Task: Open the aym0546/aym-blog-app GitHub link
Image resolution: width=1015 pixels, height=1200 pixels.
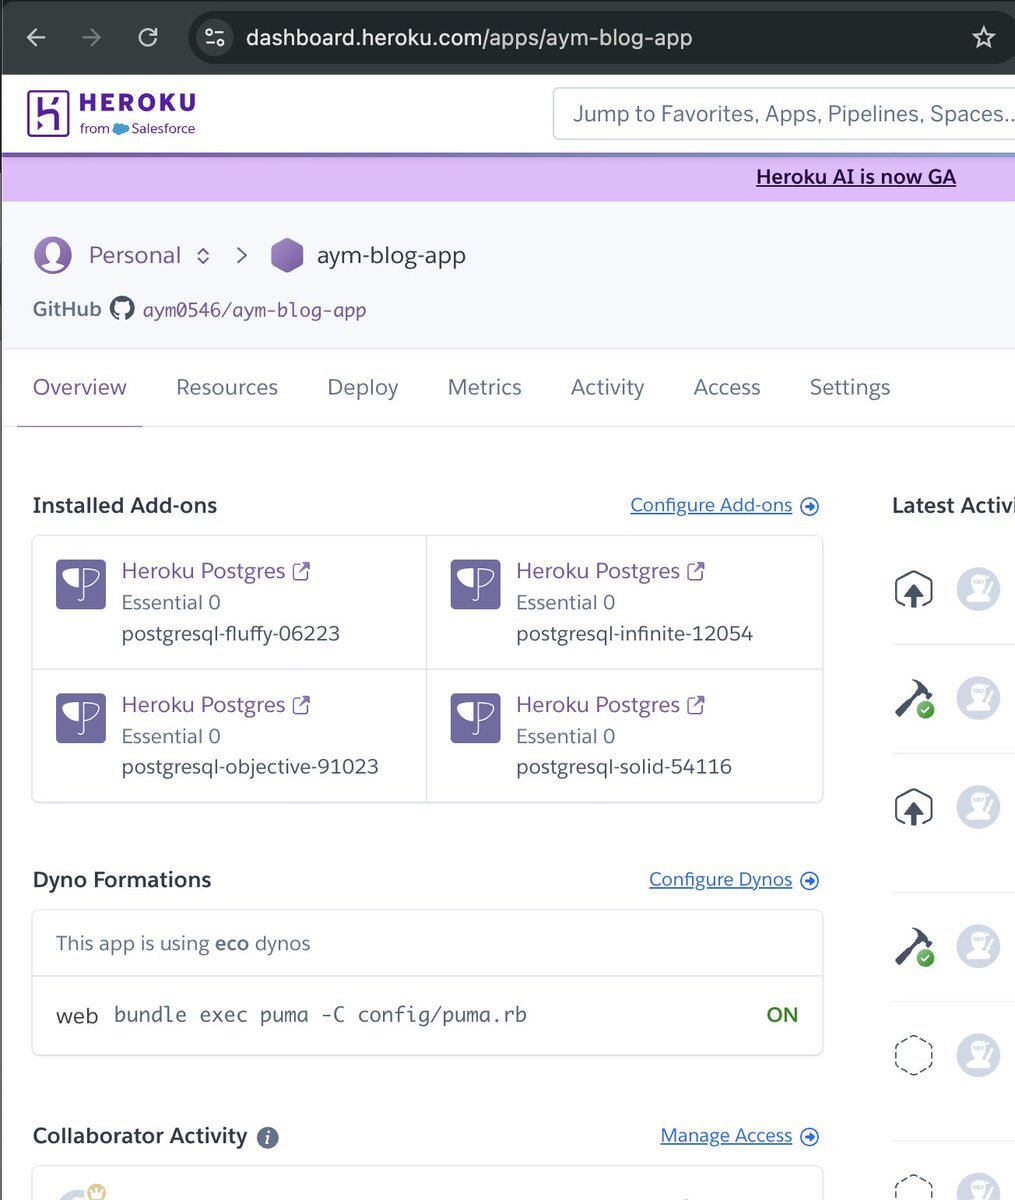Action: (254, 310)
